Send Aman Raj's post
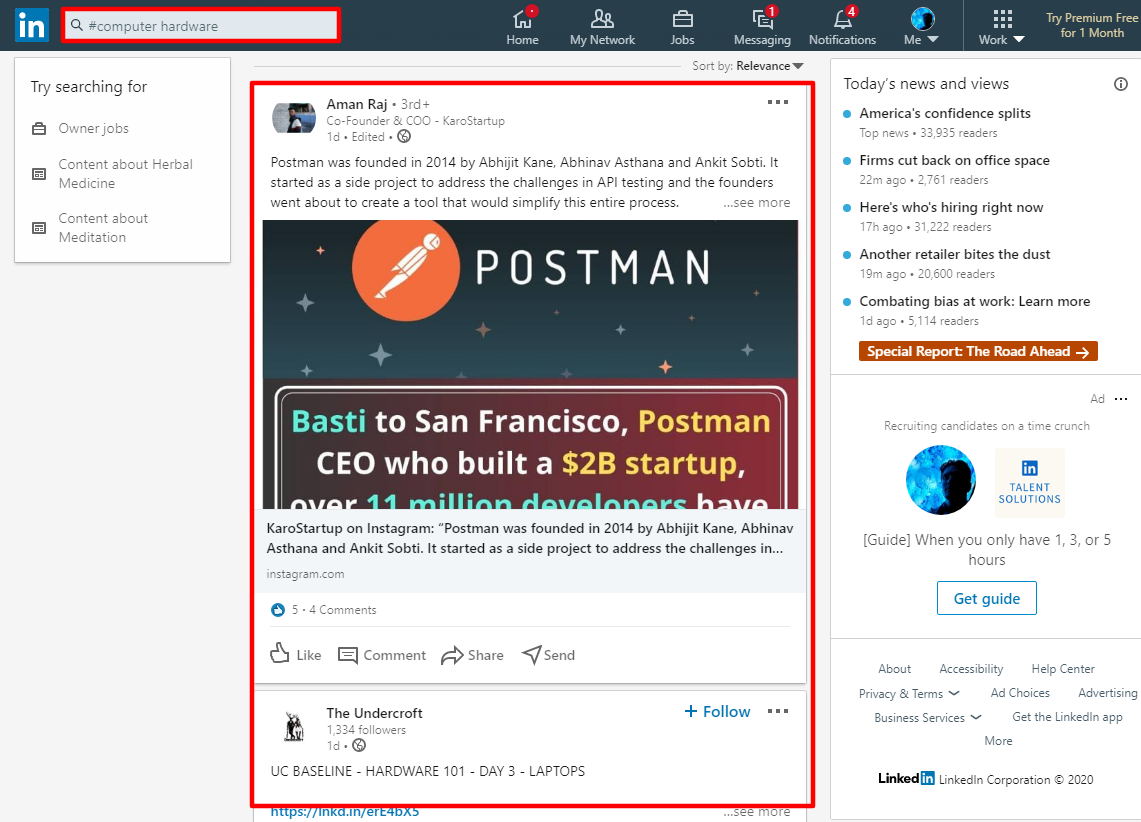Screen dimensions: 1141x822 tap(549, 655)
